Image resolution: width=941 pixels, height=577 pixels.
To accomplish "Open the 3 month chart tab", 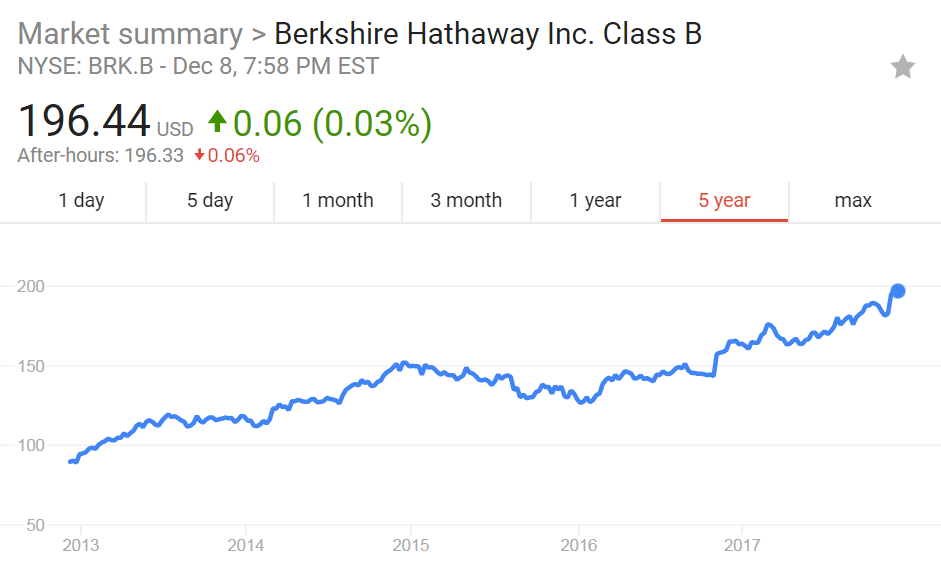I will pos(466,200).
